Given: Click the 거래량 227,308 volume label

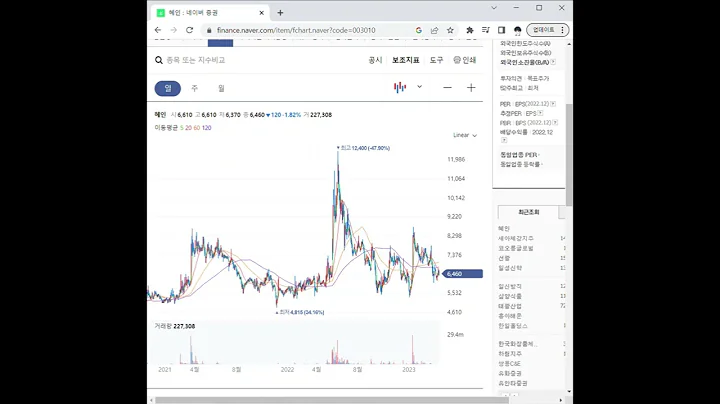Looking at the screenshot, I should (x=174, y=326).
